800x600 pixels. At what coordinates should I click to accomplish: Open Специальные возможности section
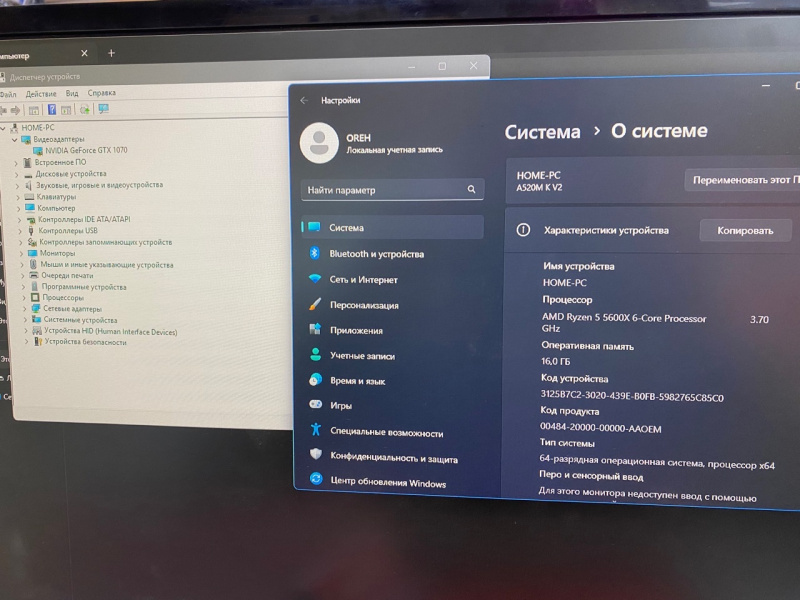[x=387, y=432]
